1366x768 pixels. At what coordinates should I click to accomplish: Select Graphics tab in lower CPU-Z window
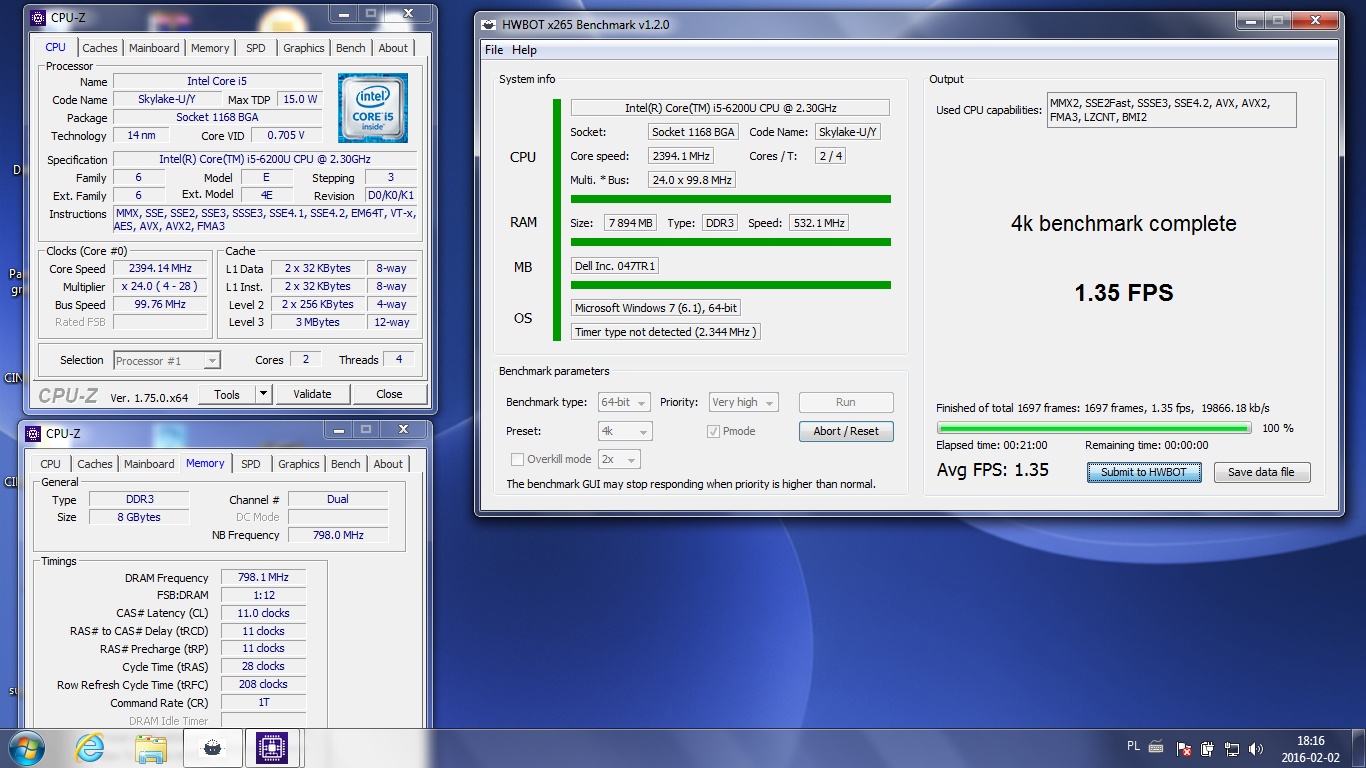coord(299,464)
